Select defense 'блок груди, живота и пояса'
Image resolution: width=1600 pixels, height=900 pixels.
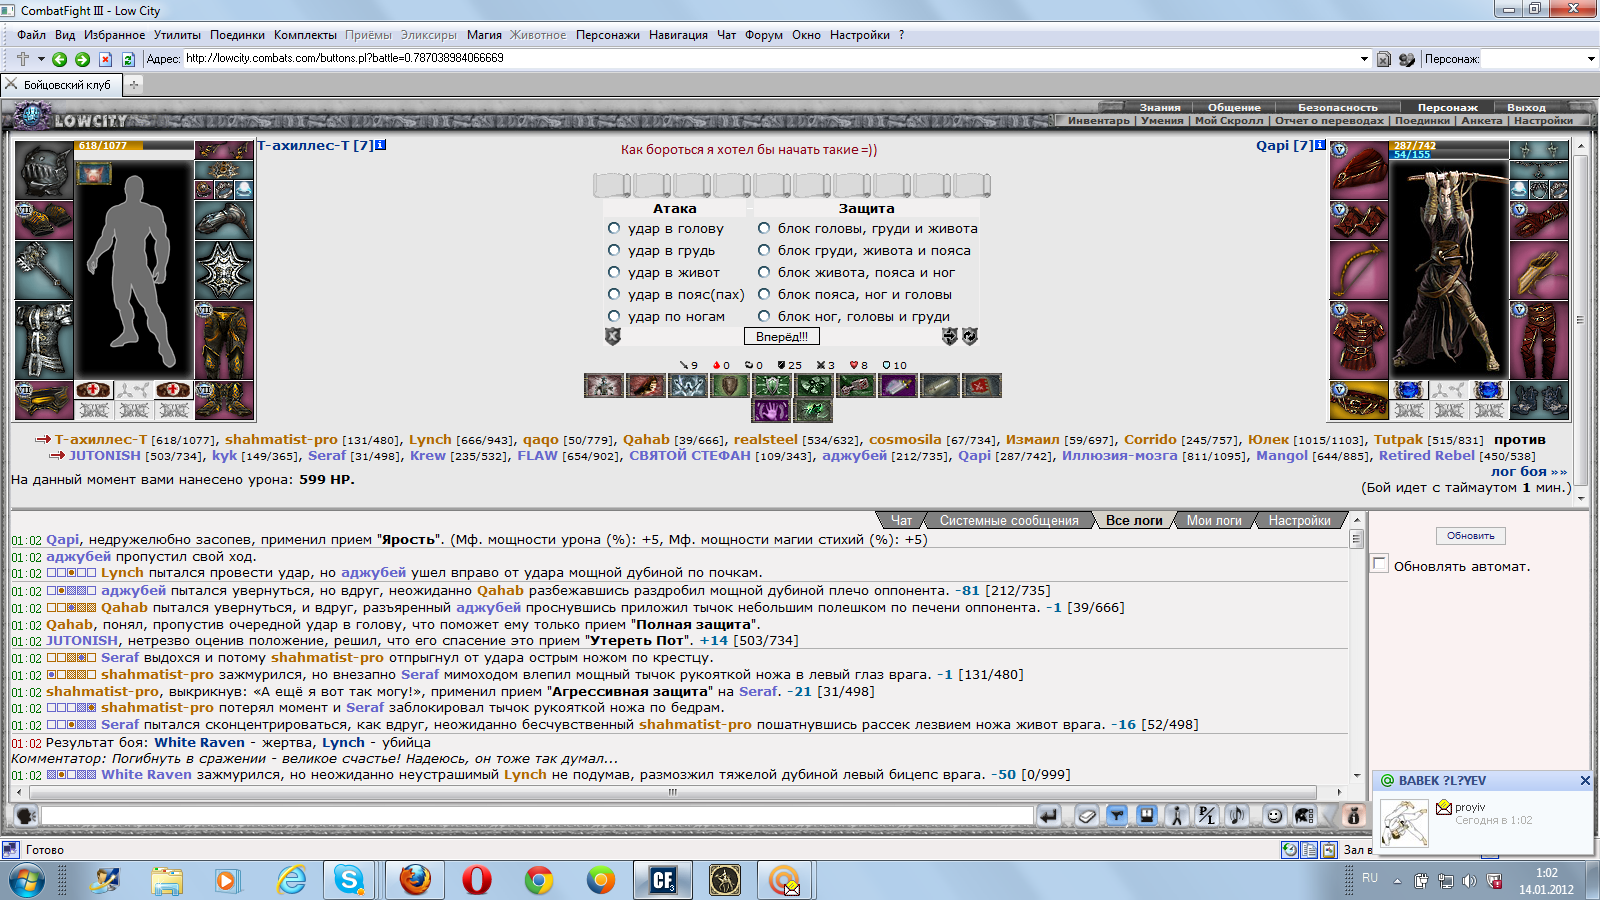coord(764,250)
